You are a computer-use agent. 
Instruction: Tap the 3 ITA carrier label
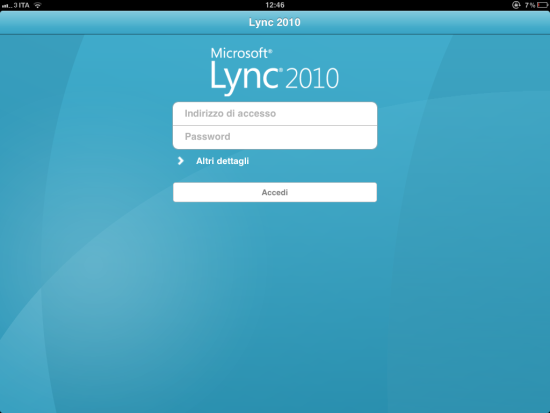click(22, 5)
